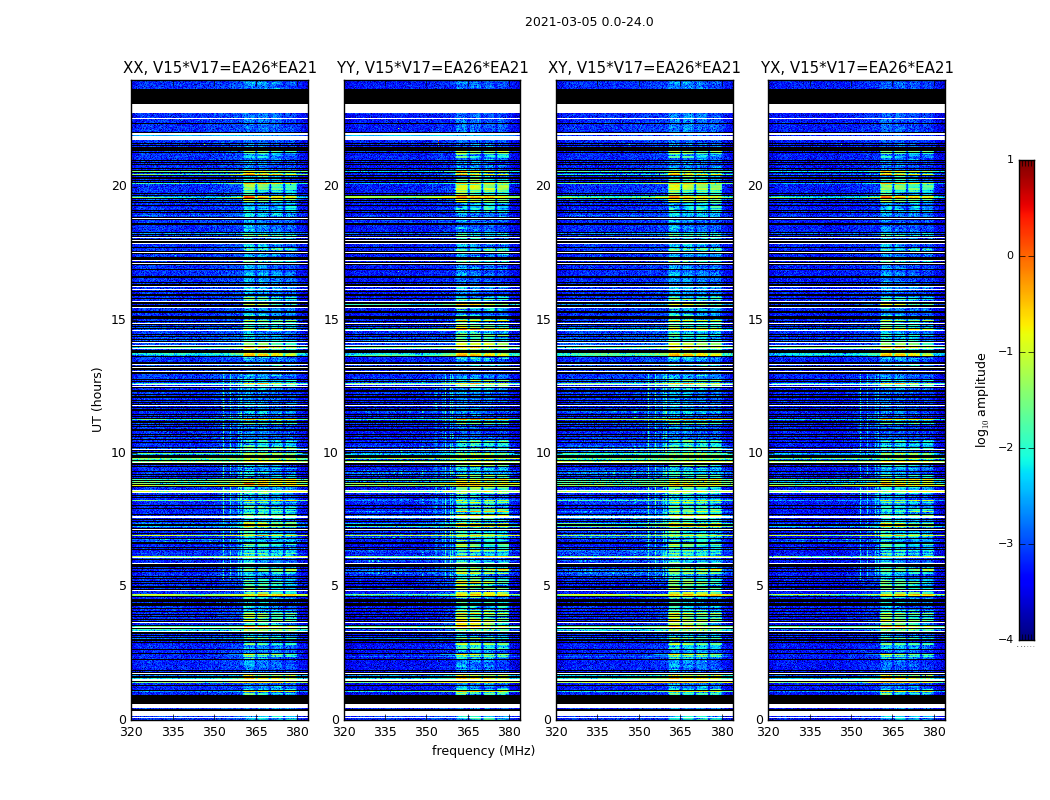Open the XX spectrogram panel
The height and width of the screenshot is (800, 1050).
coord(219,400)
